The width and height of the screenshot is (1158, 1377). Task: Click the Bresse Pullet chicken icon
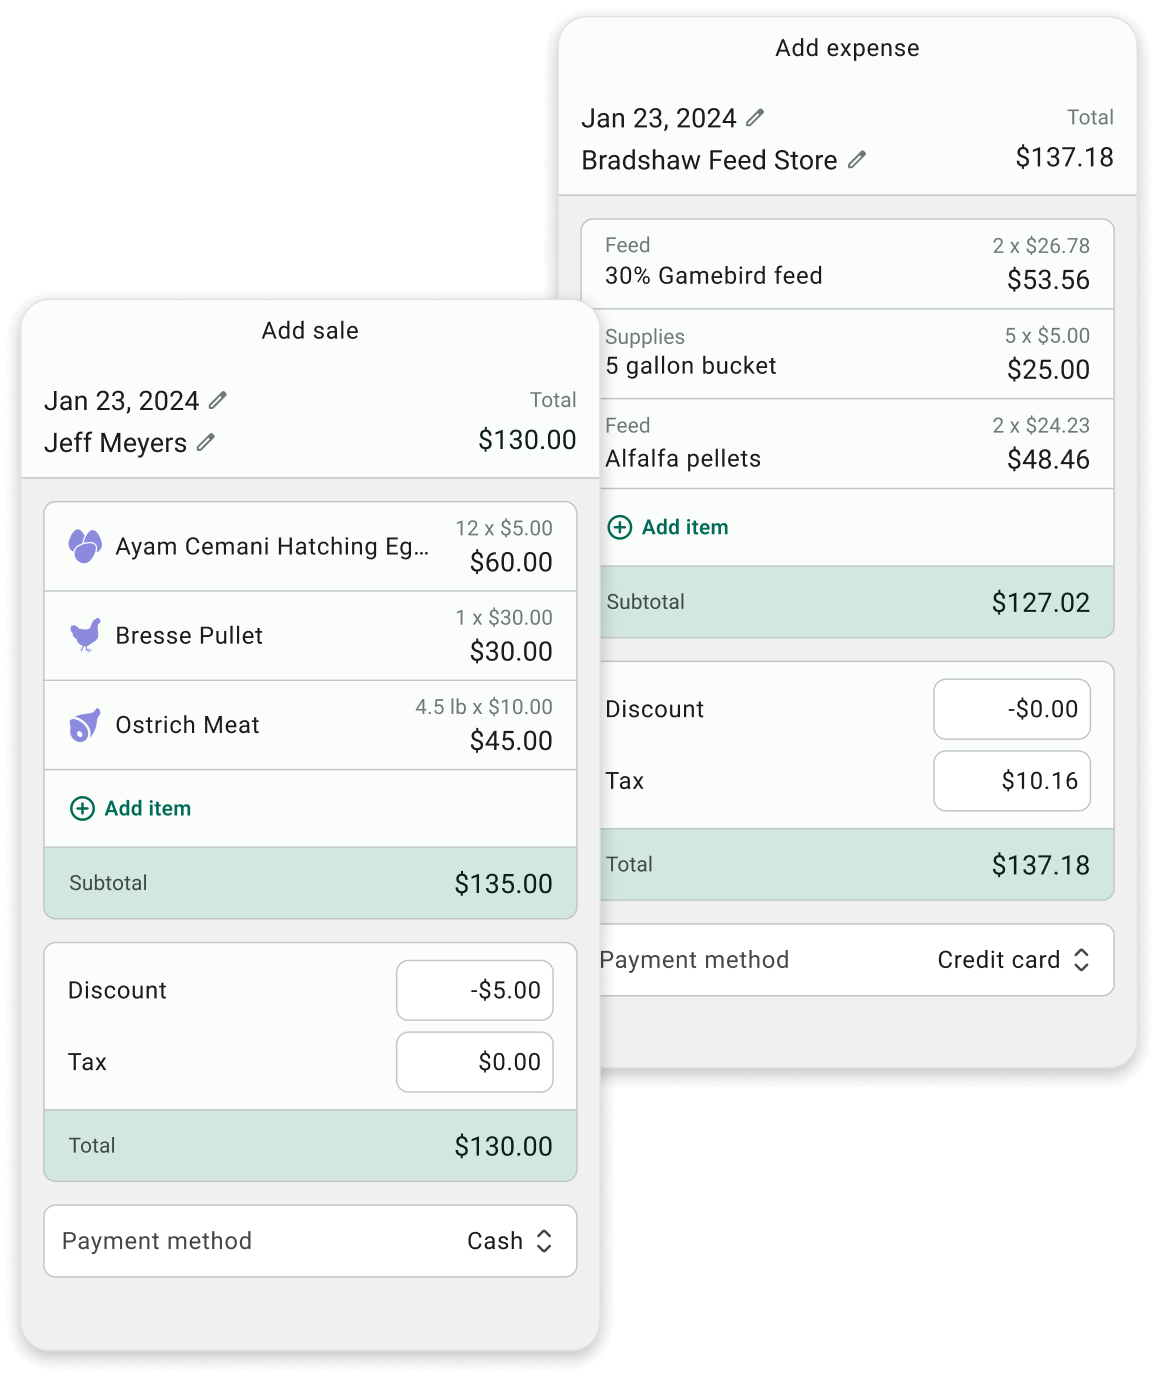[85, 635]
